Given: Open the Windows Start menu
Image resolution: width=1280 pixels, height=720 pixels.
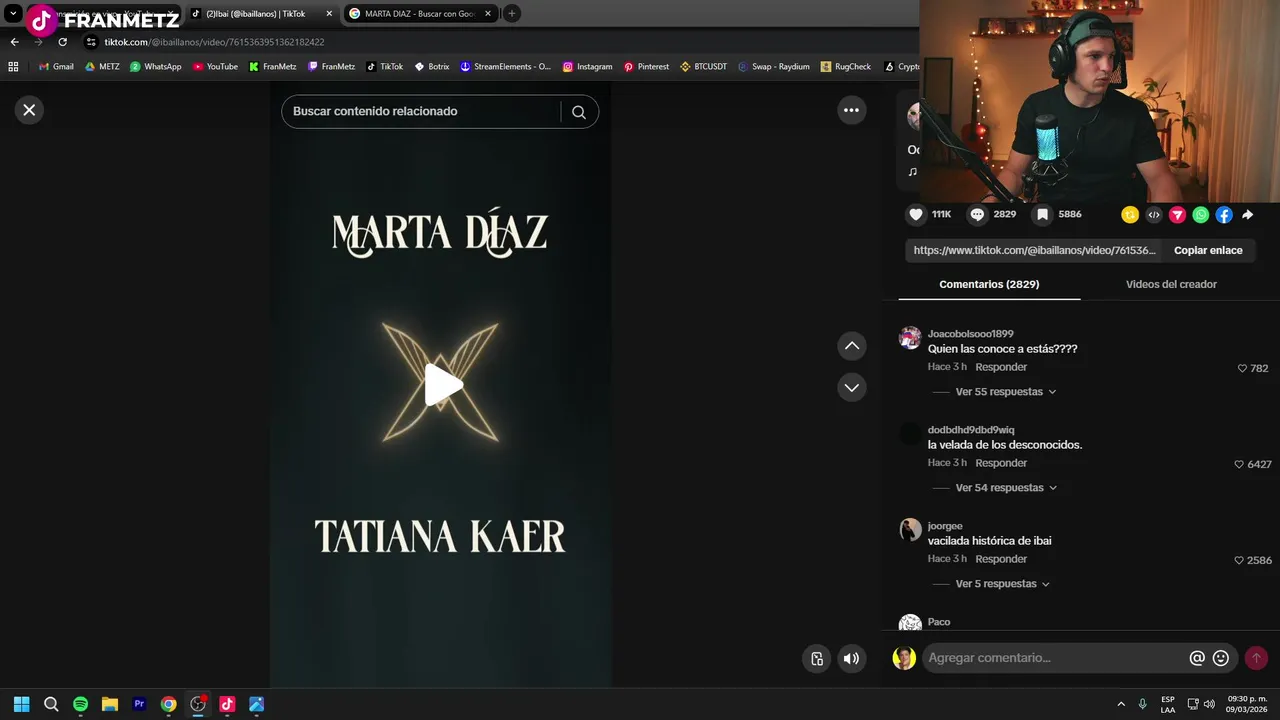Looking at the screenshot, I should click(x=21, y=704).
